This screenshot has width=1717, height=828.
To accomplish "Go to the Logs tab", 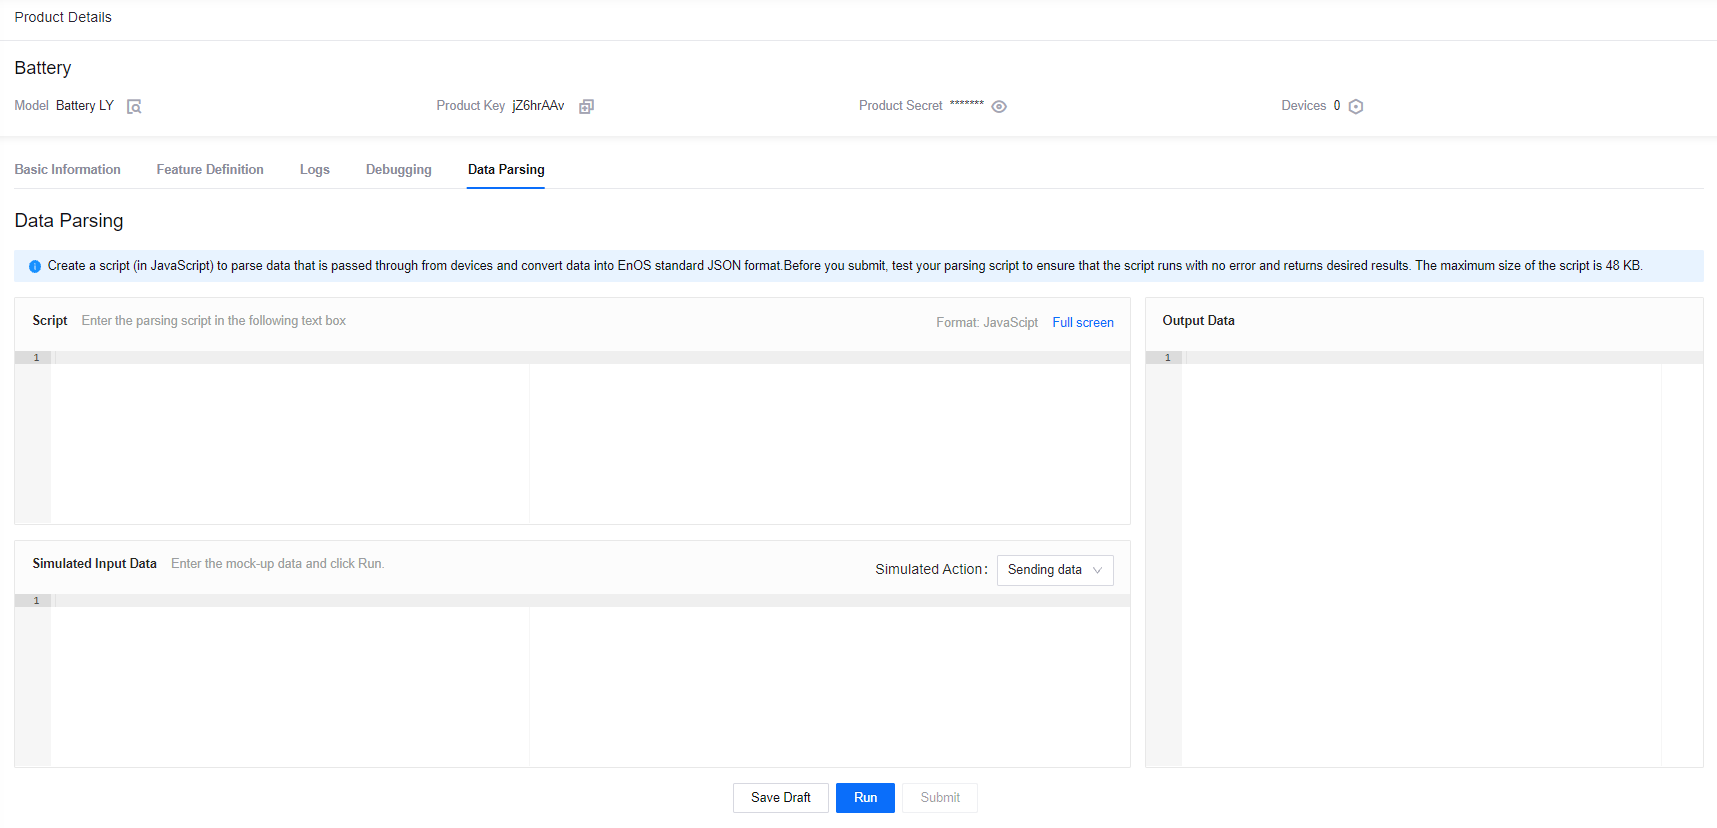I will pos(314,170).
